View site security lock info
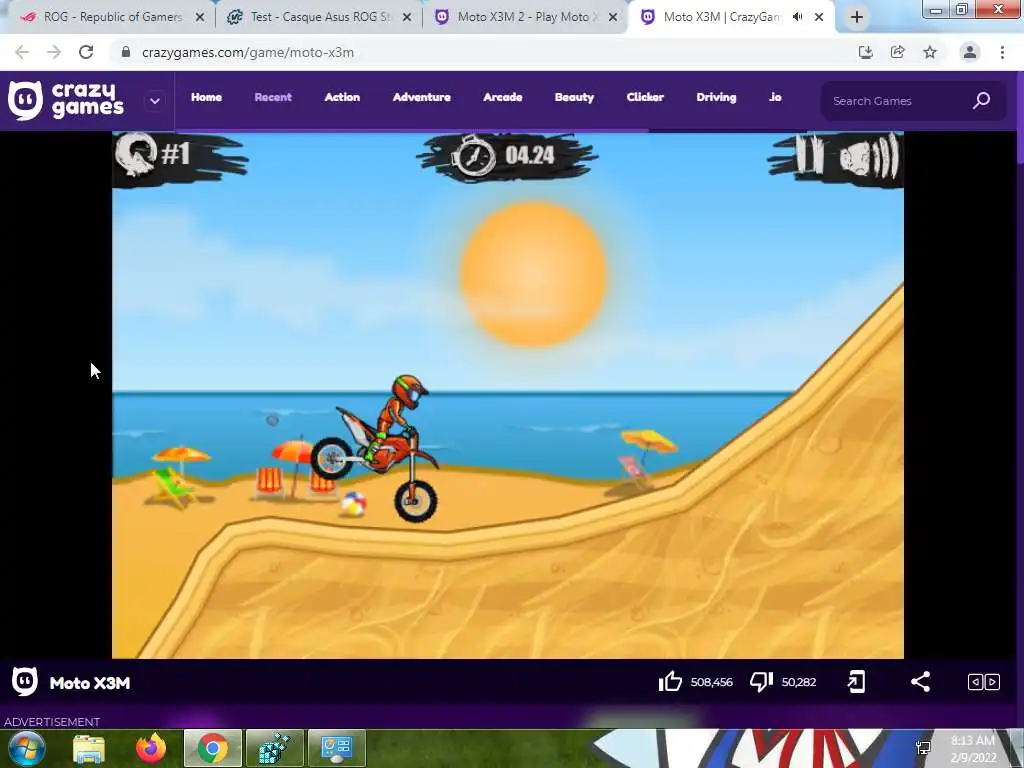 point(126,52)
